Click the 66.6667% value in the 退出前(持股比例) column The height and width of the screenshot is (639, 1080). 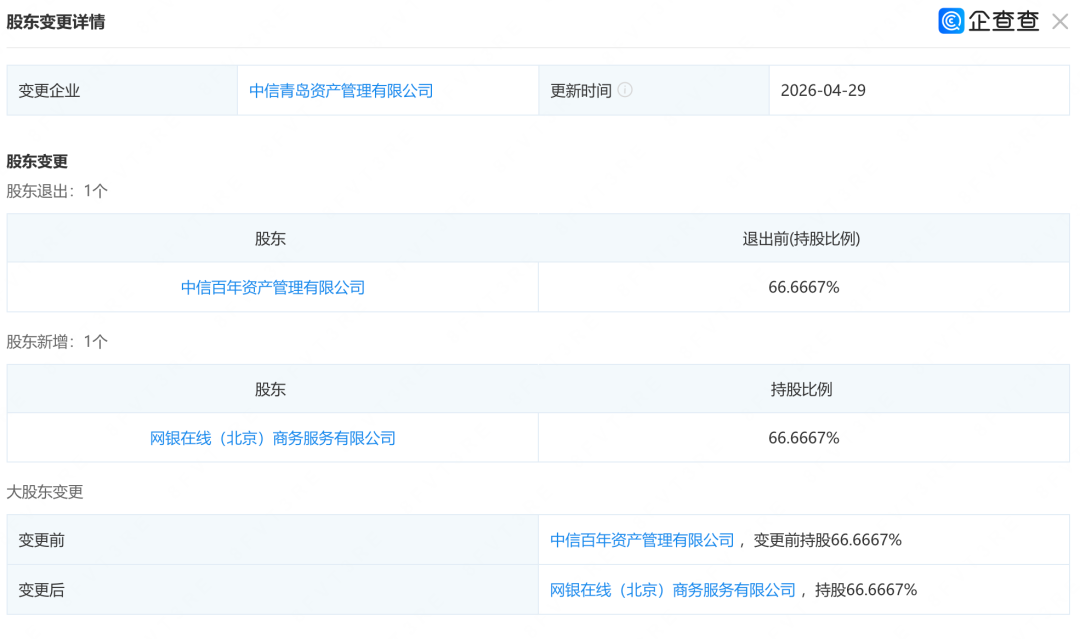coord(804,287)
